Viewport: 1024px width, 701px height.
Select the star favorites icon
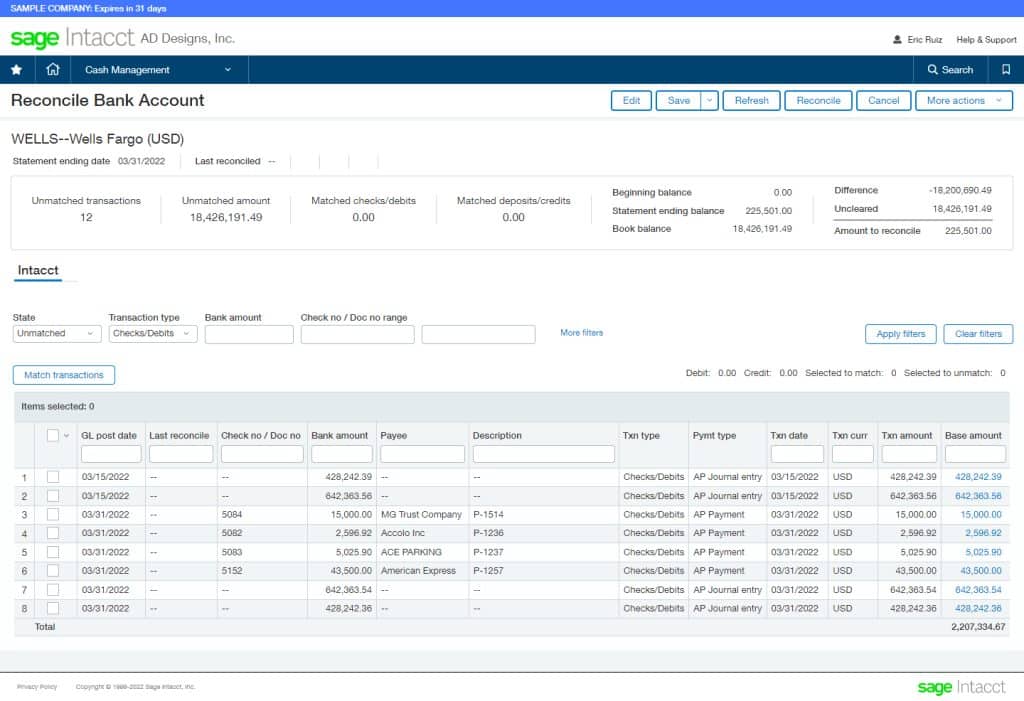pos(16,70)
